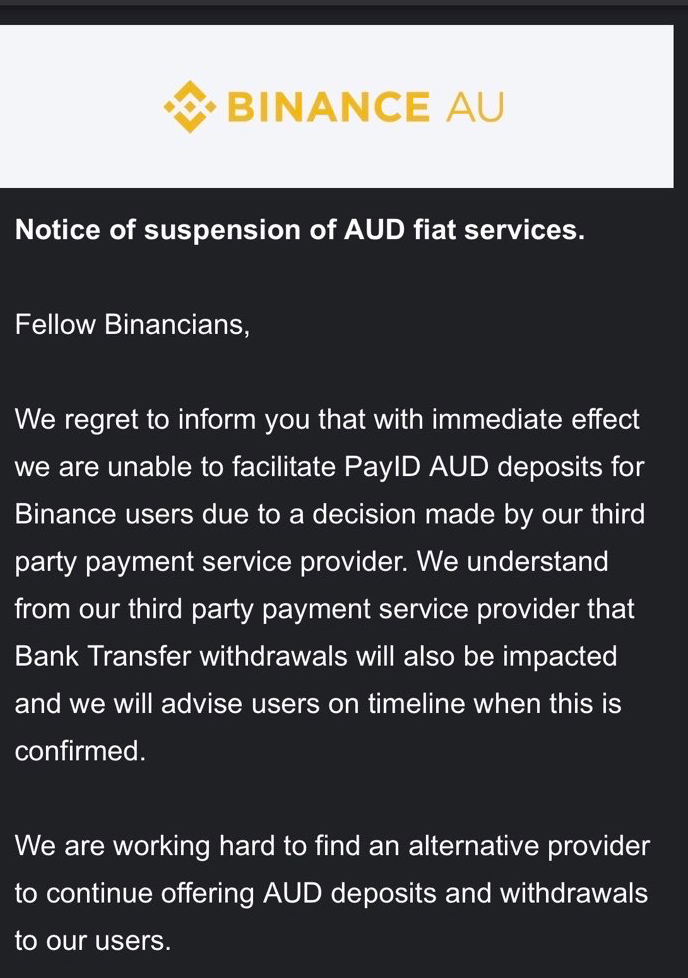This screenshot has height=978, width=688.
Task: Click the final line 'to our users.'
Action: [93, 941]
